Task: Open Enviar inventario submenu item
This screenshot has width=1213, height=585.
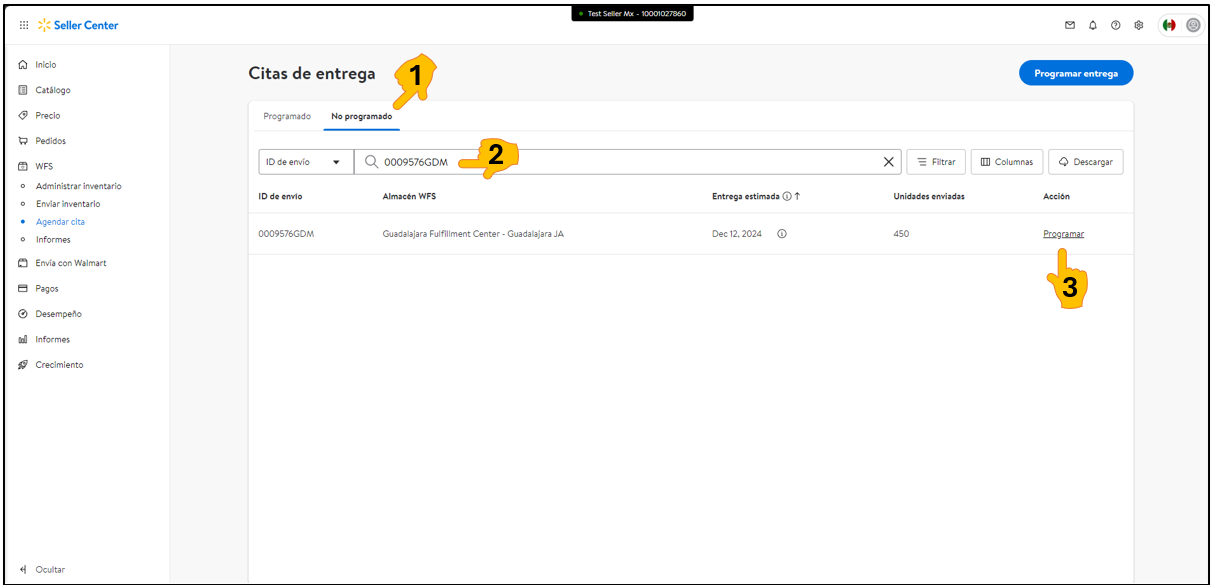Action: pyautogui.click(x=68, y=204)
